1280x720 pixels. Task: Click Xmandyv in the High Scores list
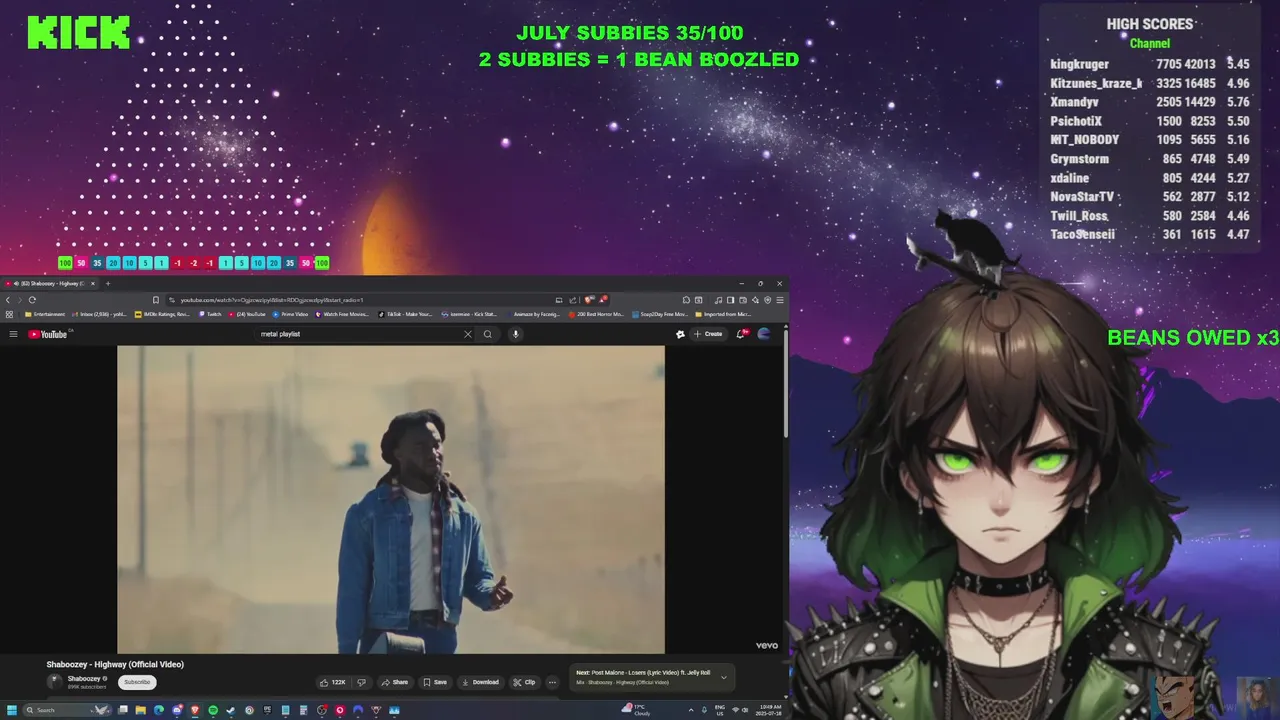1075,102
